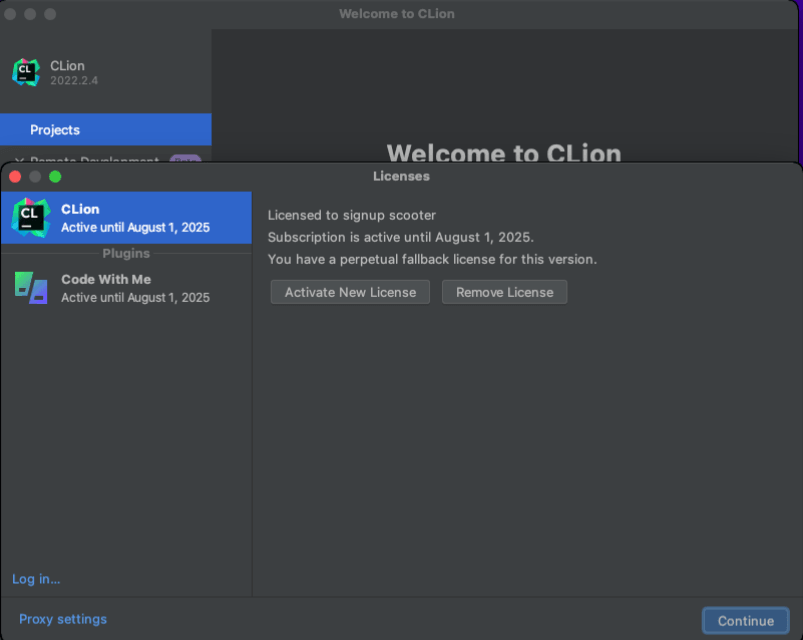Open the Log in… link
Screen dimensions: 803x640
[36, 579]
